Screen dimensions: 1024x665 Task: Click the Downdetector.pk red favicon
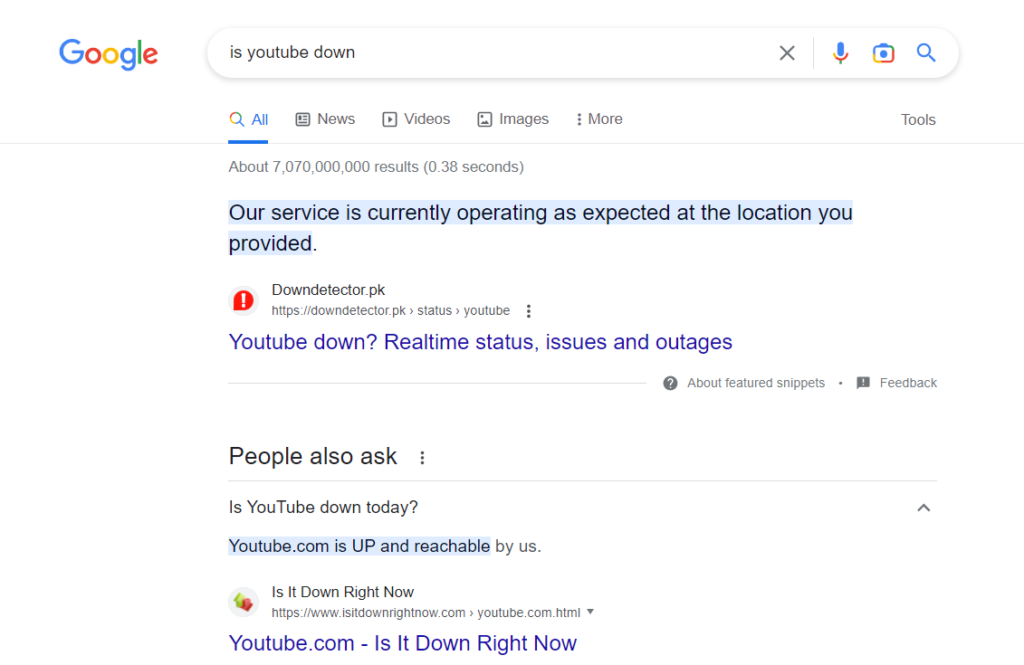pos(243,300)
